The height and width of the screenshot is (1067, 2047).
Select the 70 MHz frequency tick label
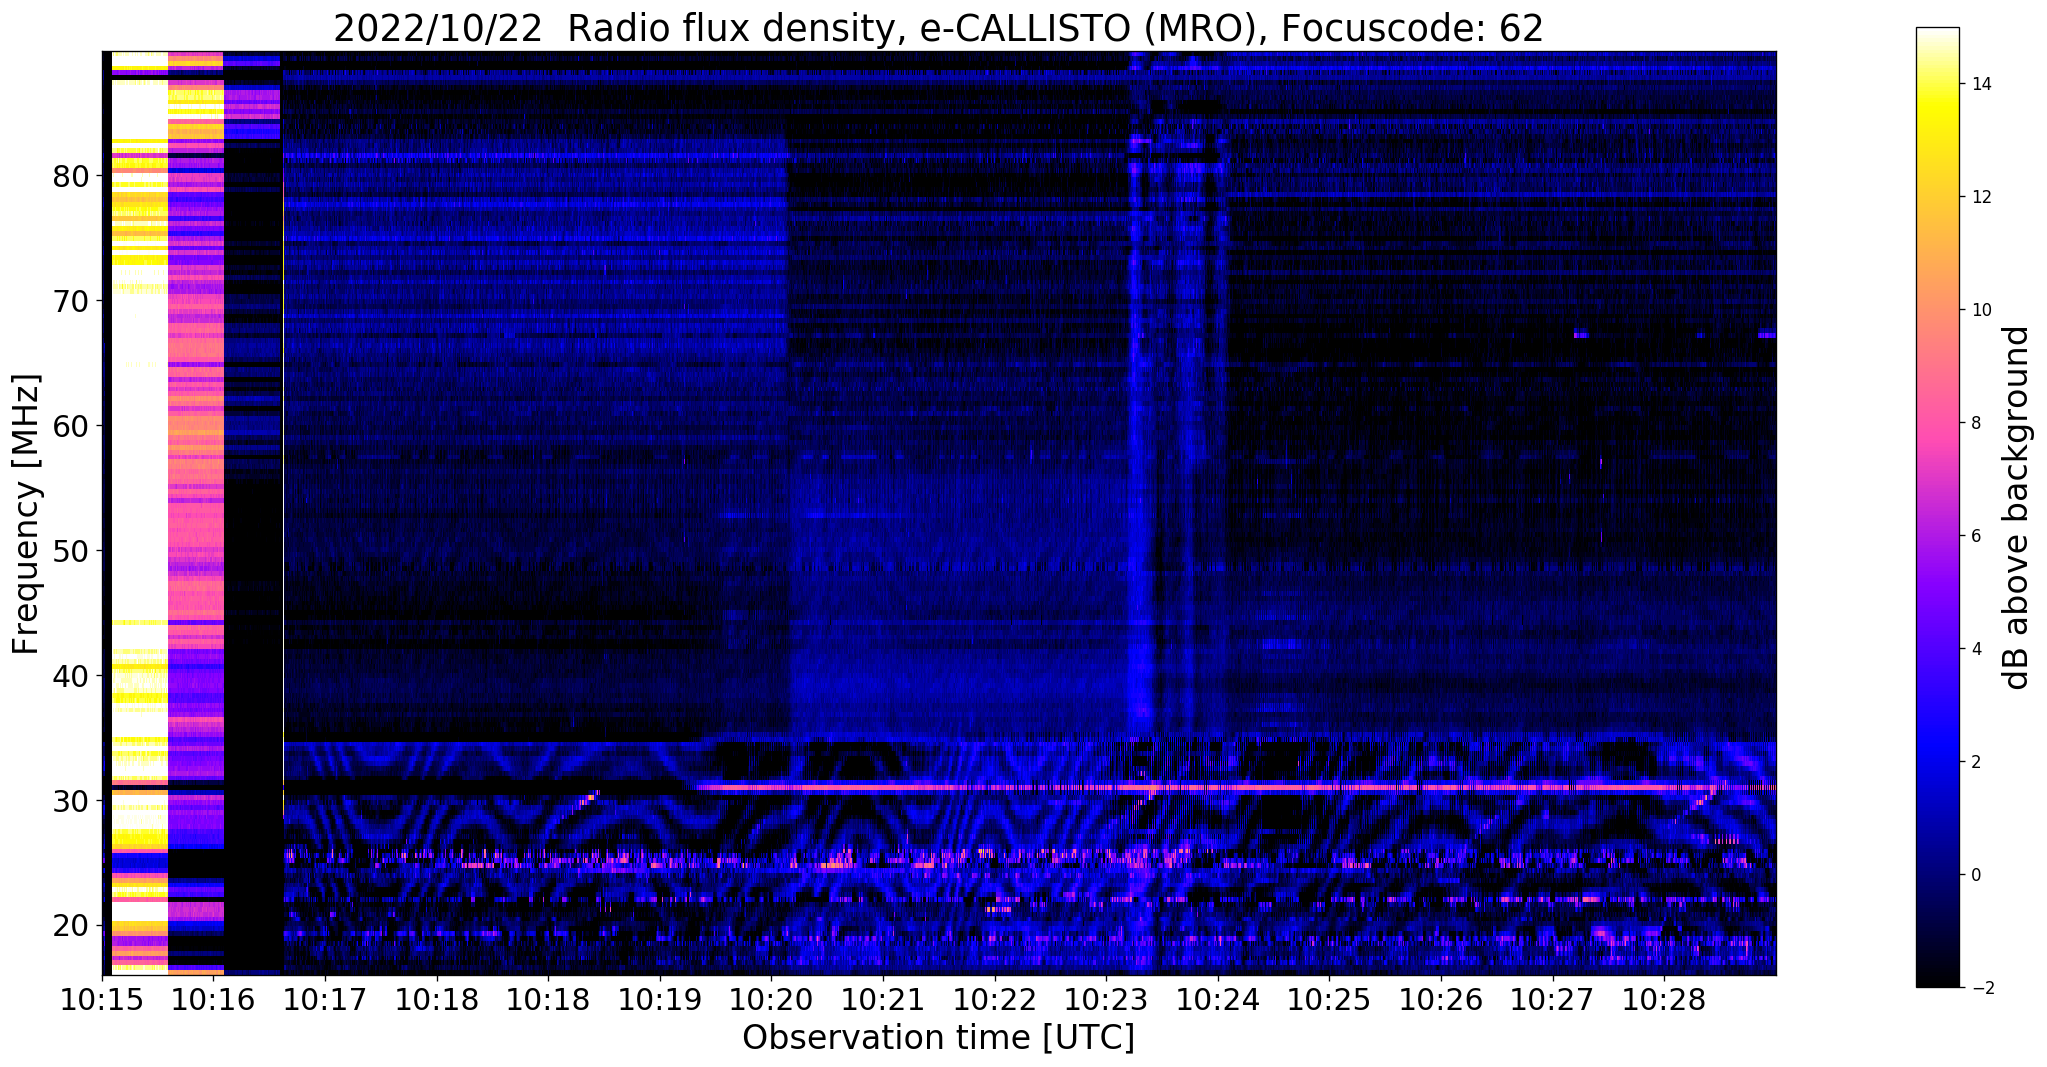click(x=70, y=301)
